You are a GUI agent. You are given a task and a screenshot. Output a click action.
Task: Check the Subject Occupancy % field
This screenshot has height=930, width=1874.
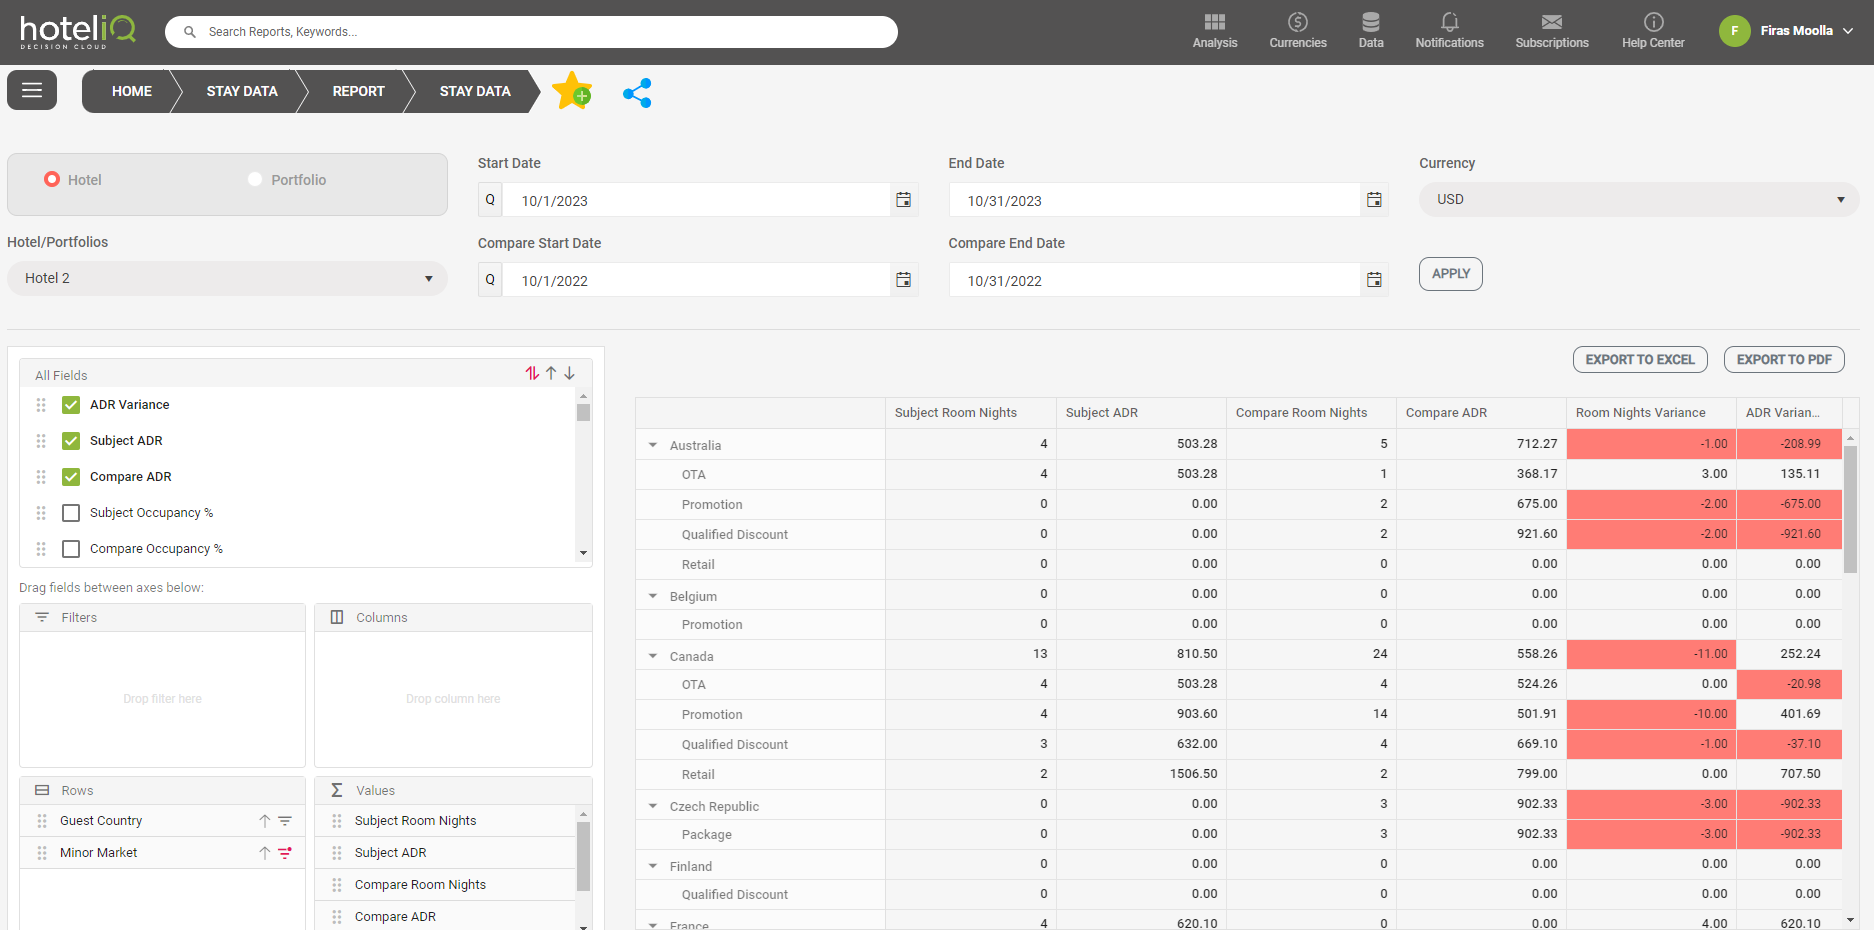tap(71, 513)
